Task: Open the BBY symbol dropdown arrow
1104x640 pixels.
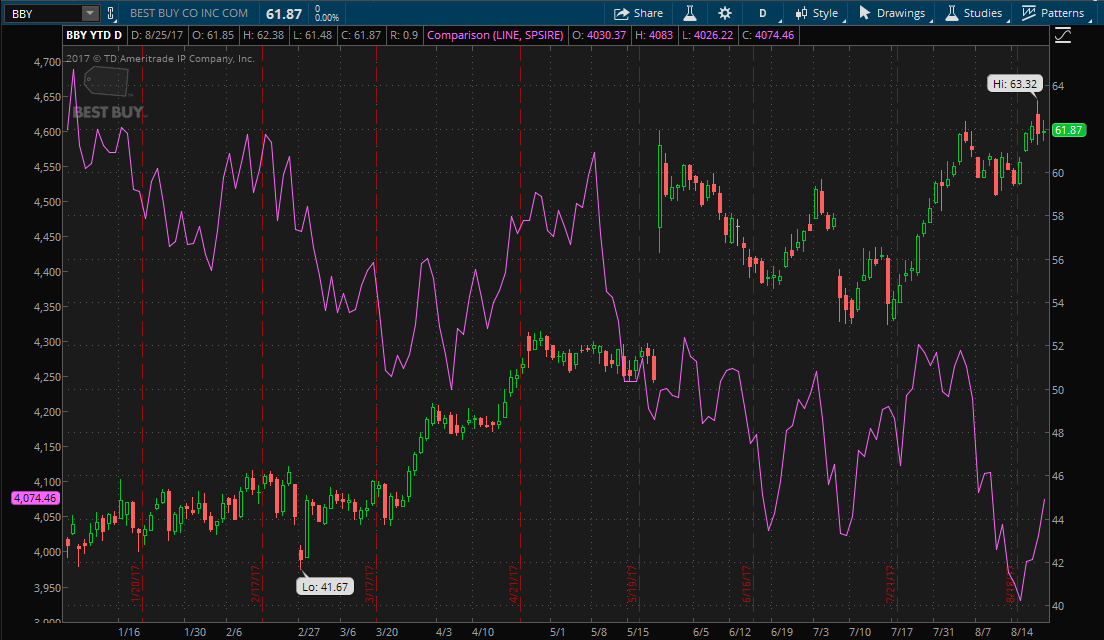Action: click(89, 13)
